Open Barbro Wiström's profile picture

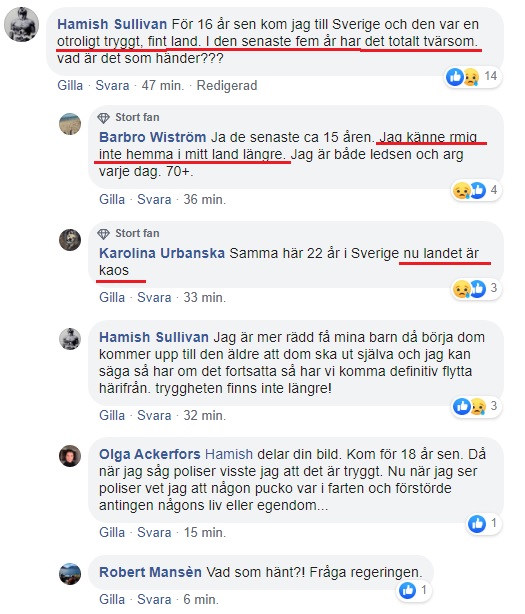70,124
